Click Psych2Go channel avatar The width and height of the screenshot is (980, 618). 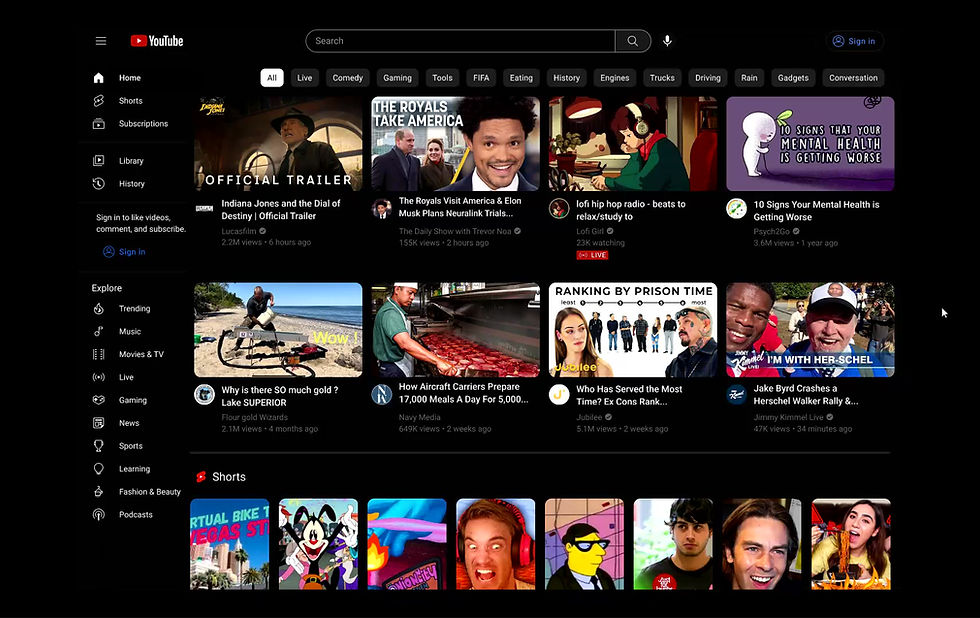[x=737, y=209]
